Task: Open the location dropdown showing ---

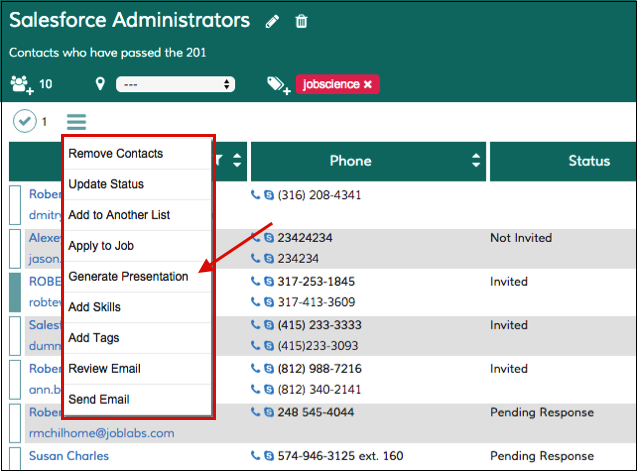Action: 175,84
